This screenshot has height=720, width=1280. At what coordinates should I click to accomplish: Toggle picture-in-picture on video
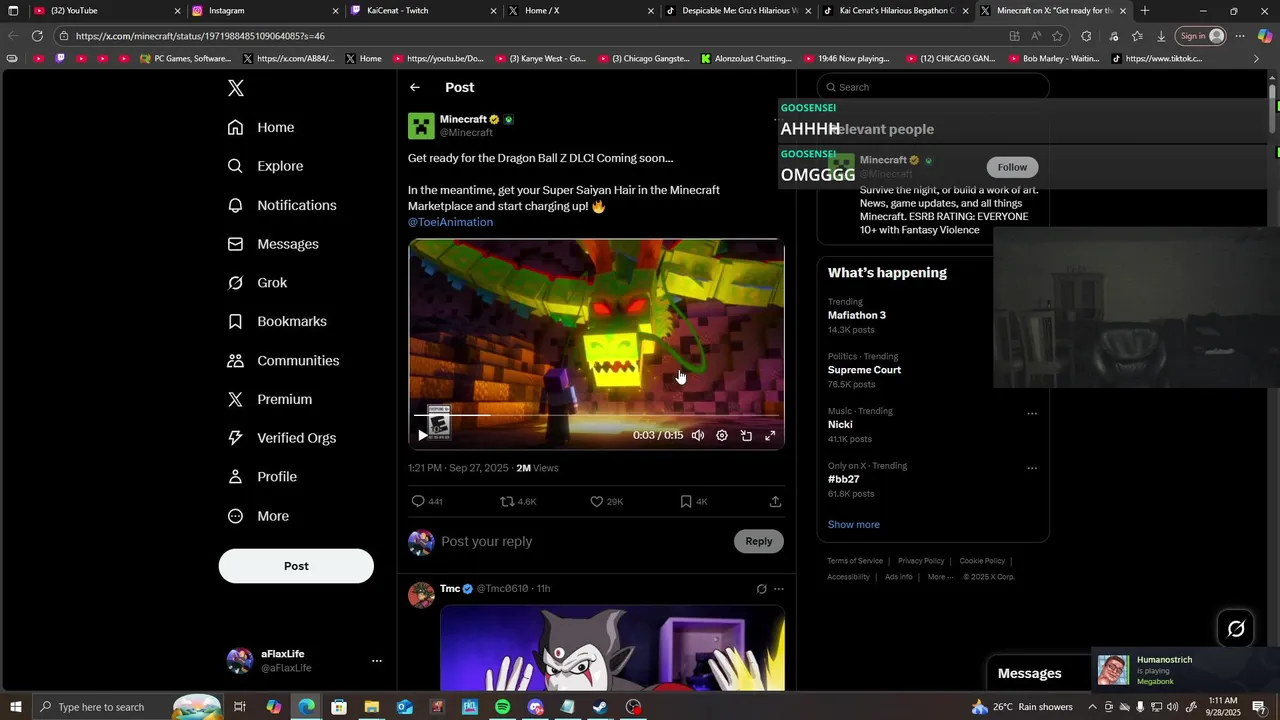[746, 435]
